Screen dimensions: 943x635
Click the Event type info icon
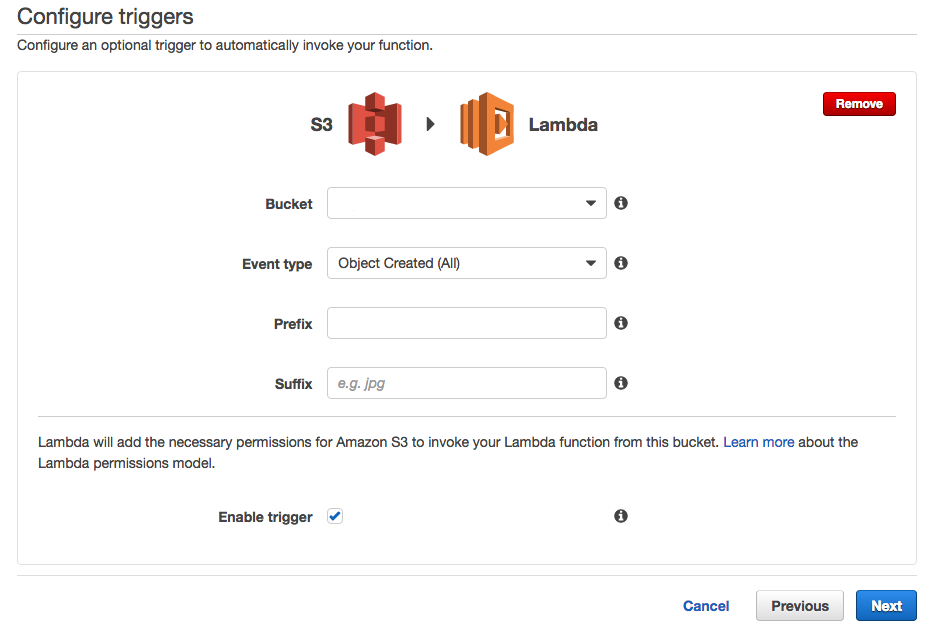click(621, 263)
